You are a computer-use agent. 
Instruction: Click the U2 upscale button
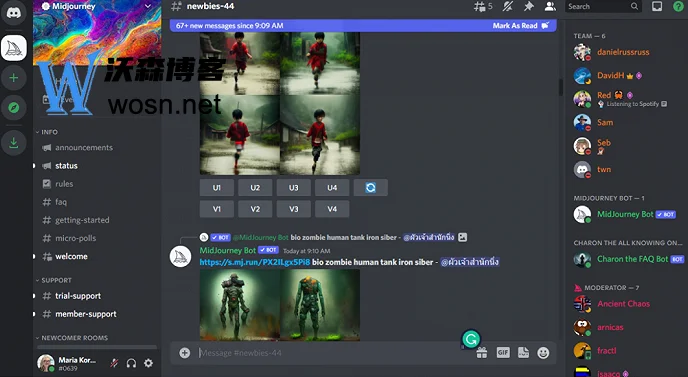coord(255,187)
